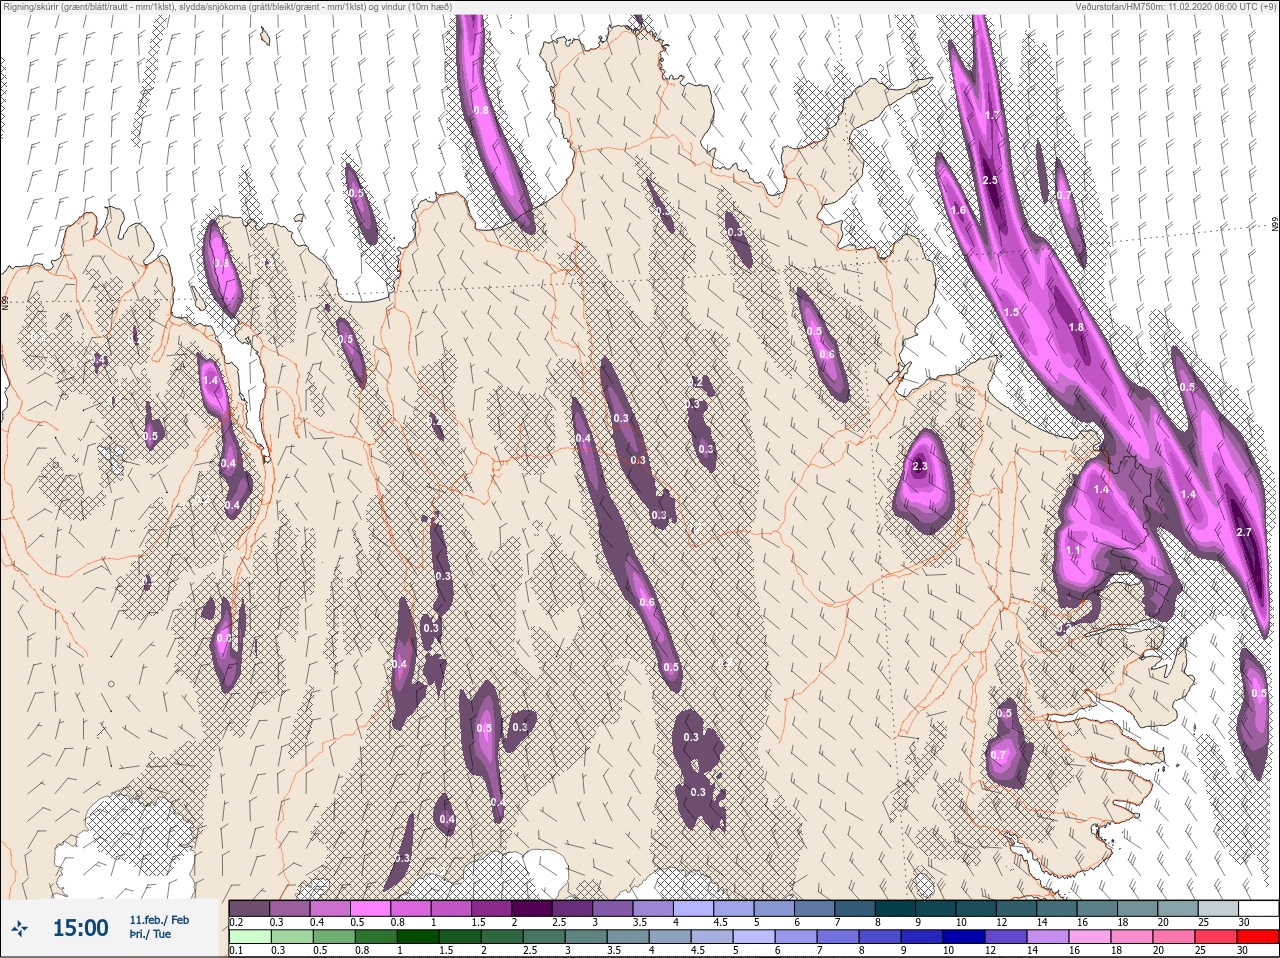
Task: Select the lower legend swatch starting at 0.1
Action: tap(249, 937)
